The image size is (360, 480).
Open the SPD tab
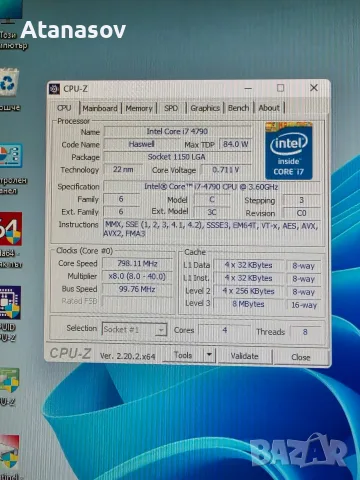pos(171,108)
